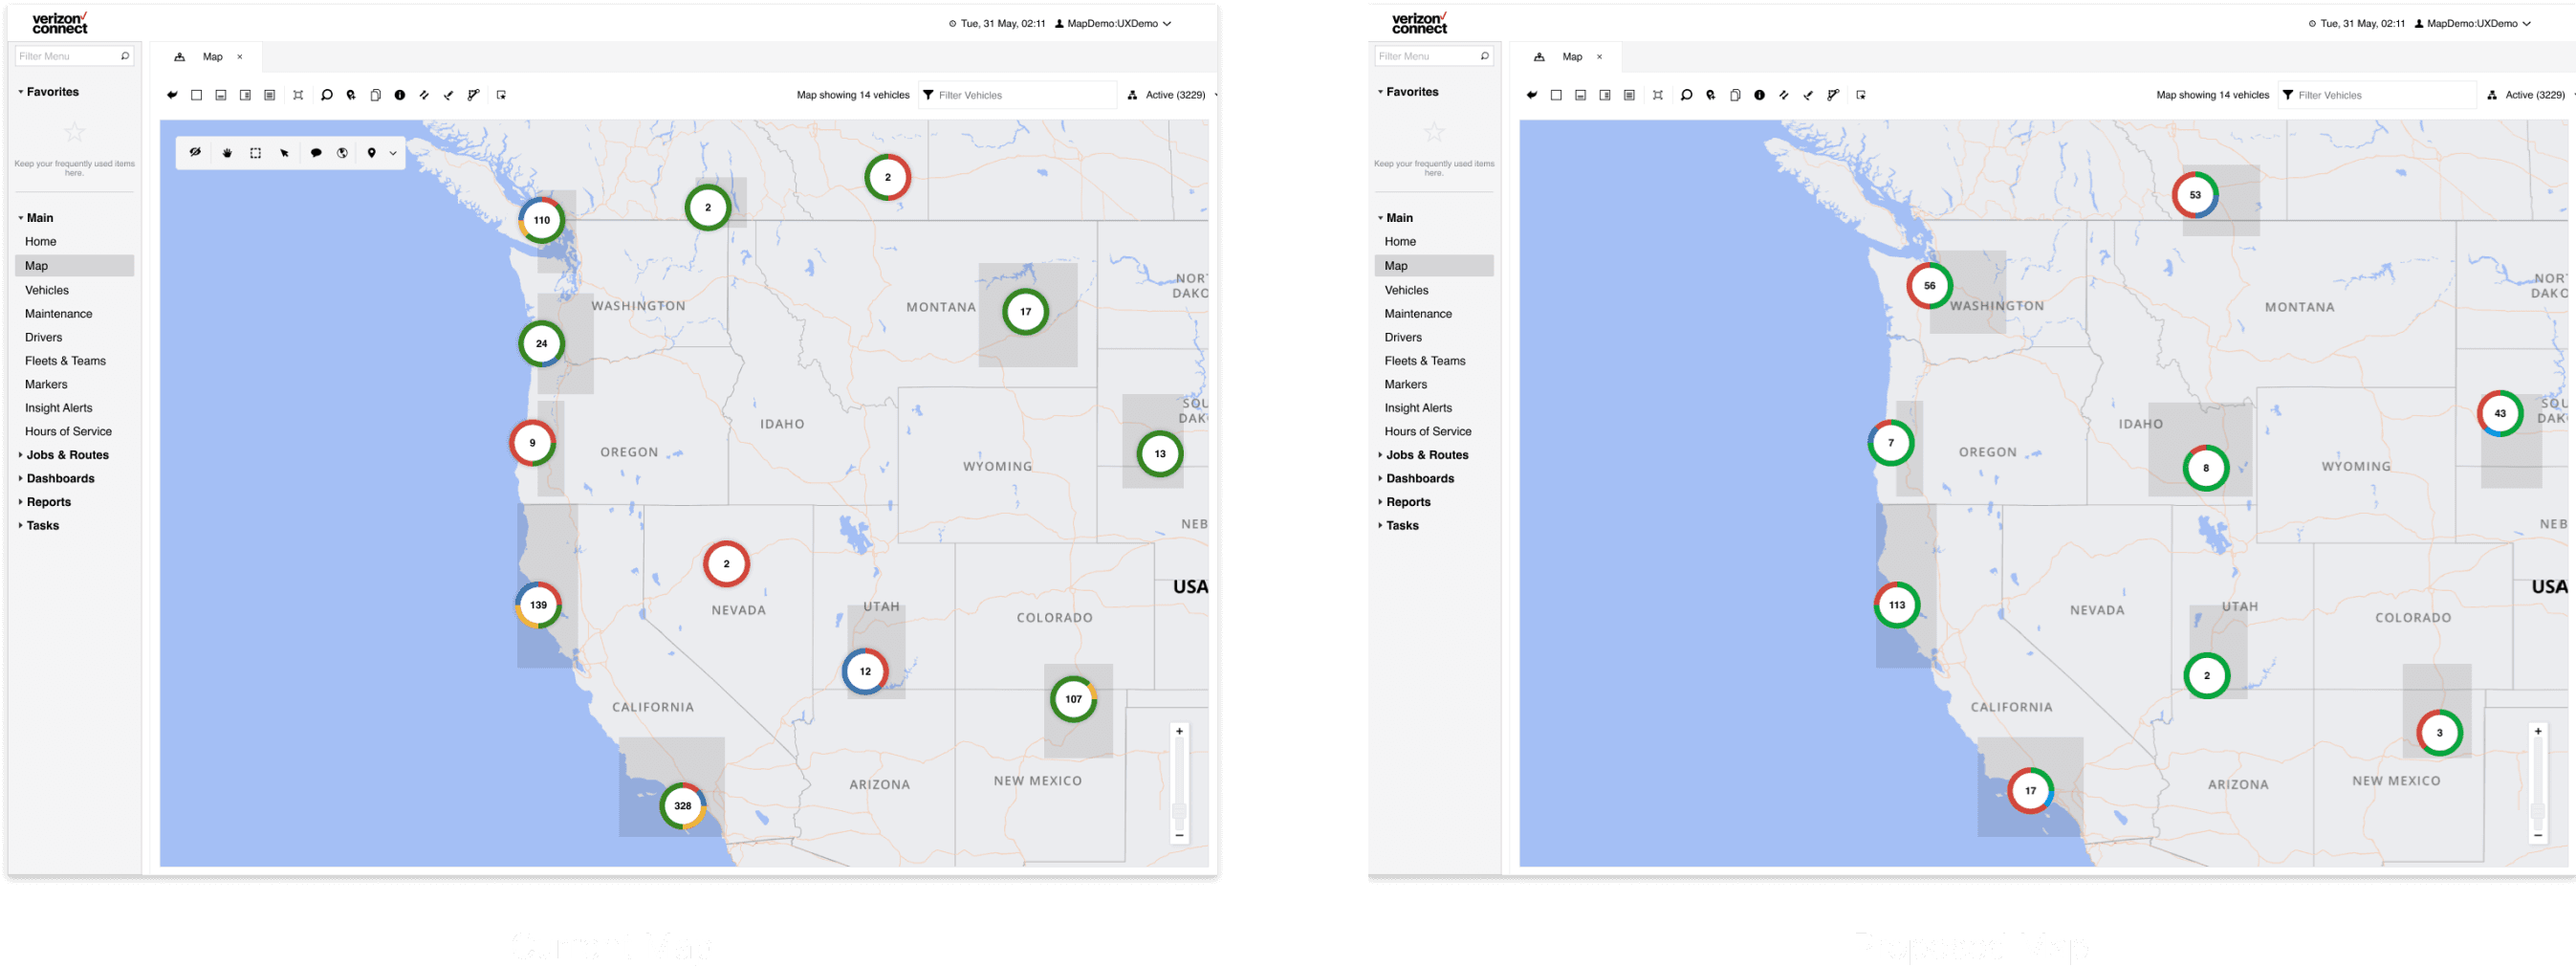2576x967 pixels.
Task: Select the dashed rectangle selection tool on map
Action: pyautogui.click(x=256, y=153)
